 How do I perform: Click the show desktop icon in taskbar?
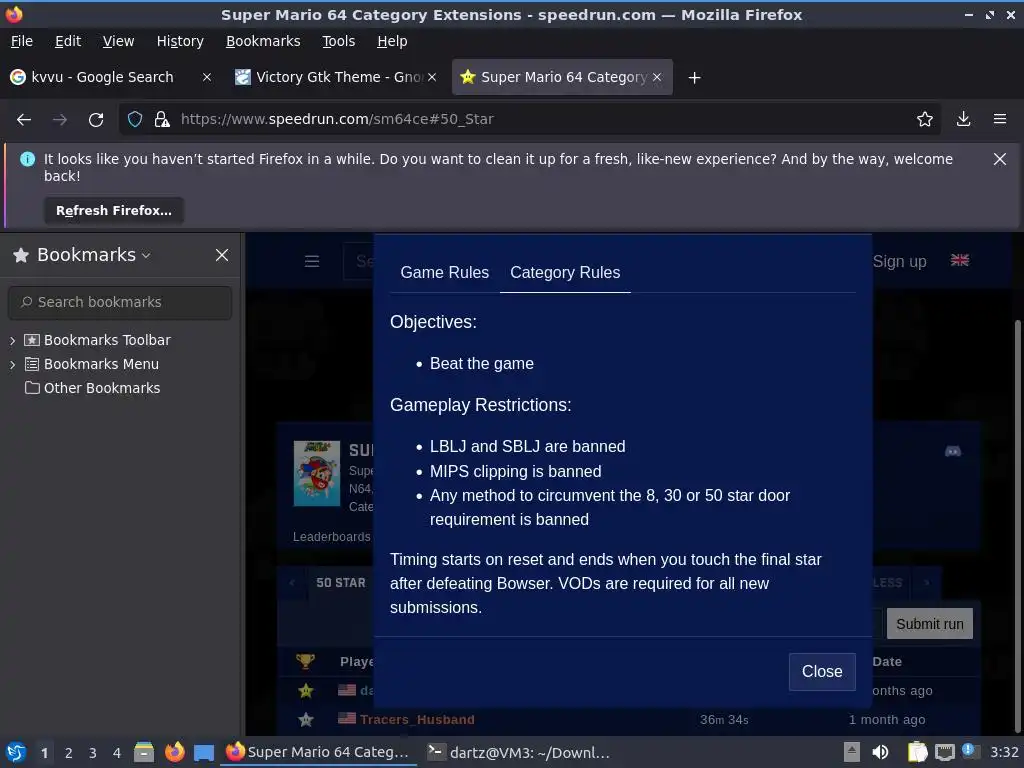204,752
